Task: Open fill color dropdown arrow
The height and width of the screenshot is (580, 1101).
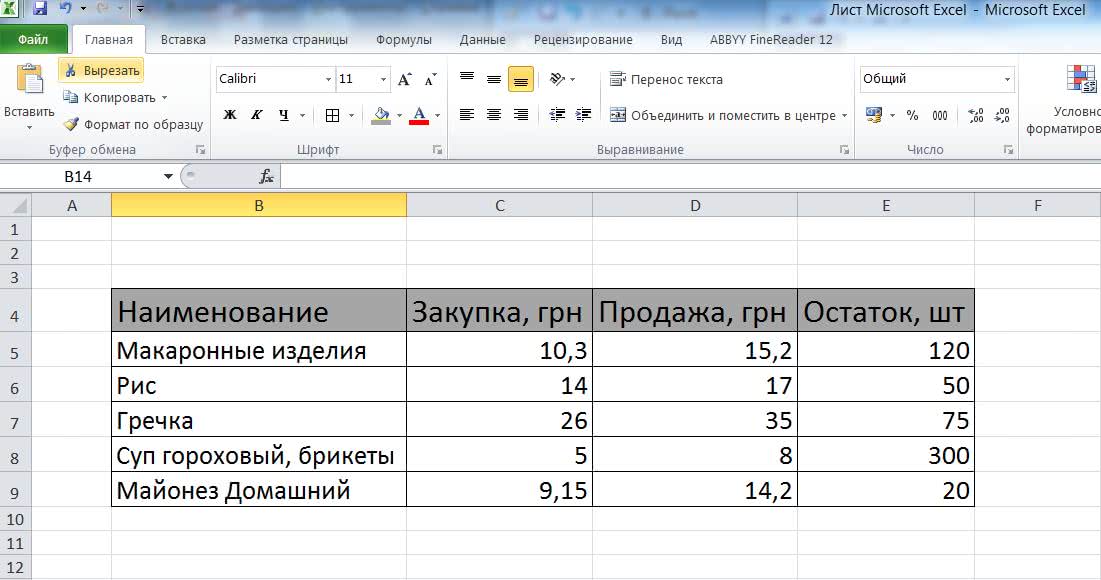Action: click(x=400, y=115)
